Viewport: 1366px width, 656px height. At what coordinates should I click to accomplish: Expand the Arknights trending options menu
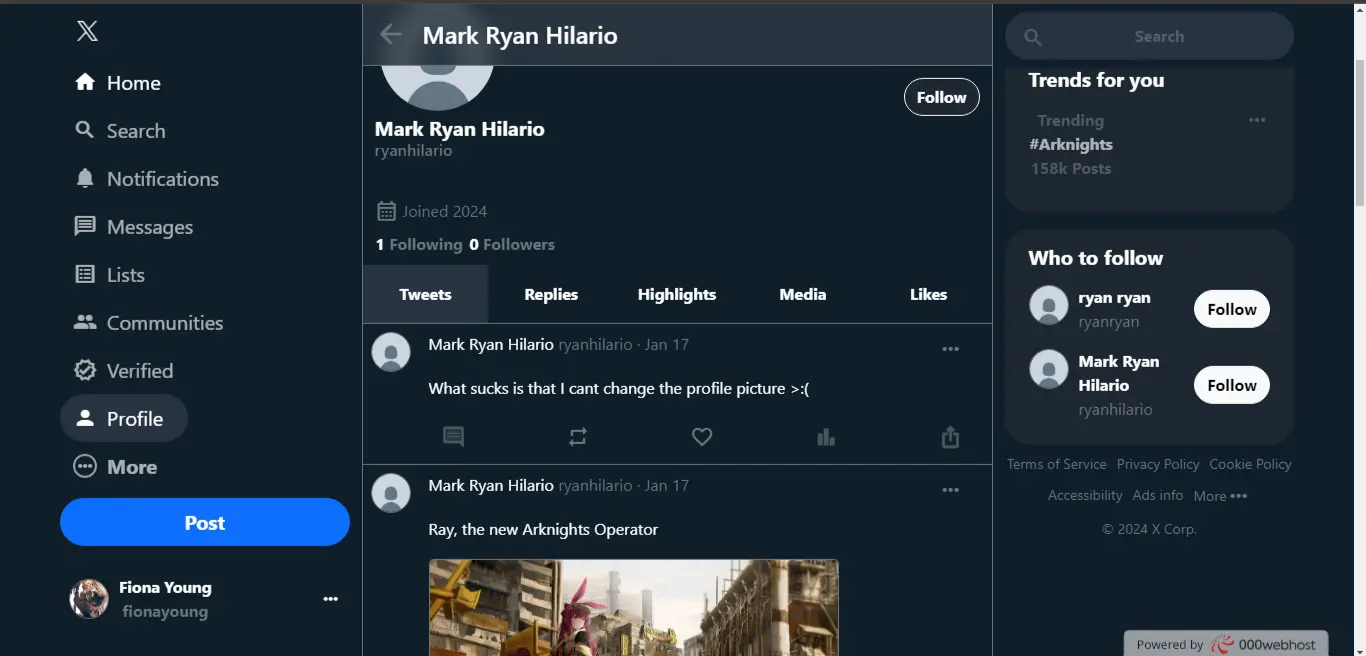pos(1257,120)
